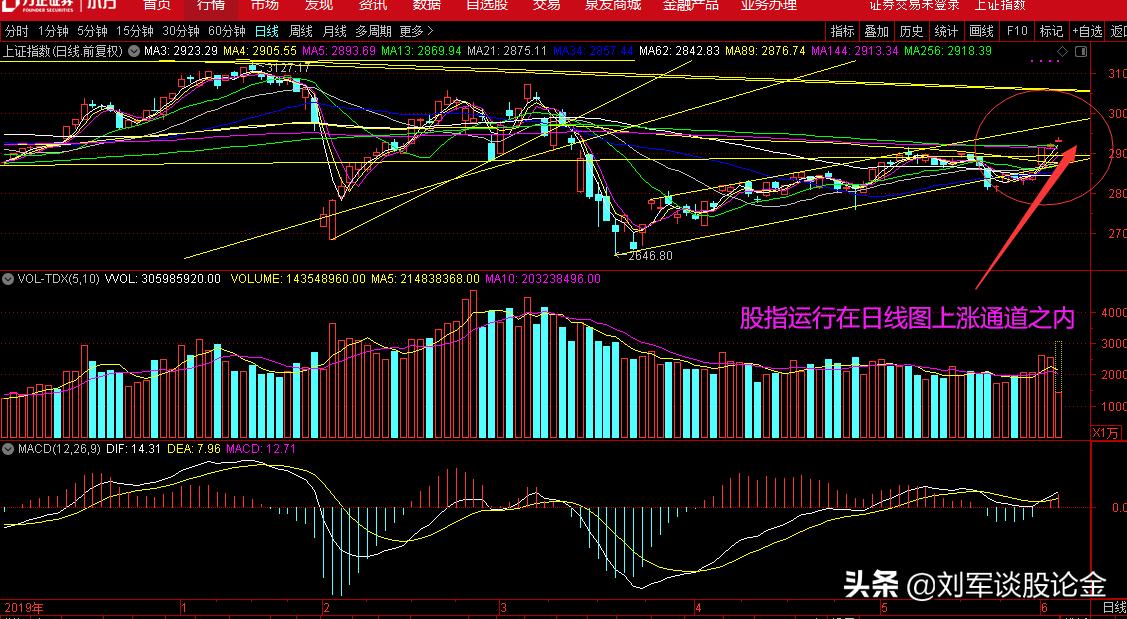Click the MA13: 2869.94 value
Screen dimensions: 1127x619
pyautogui.click(x=421, y=51)
